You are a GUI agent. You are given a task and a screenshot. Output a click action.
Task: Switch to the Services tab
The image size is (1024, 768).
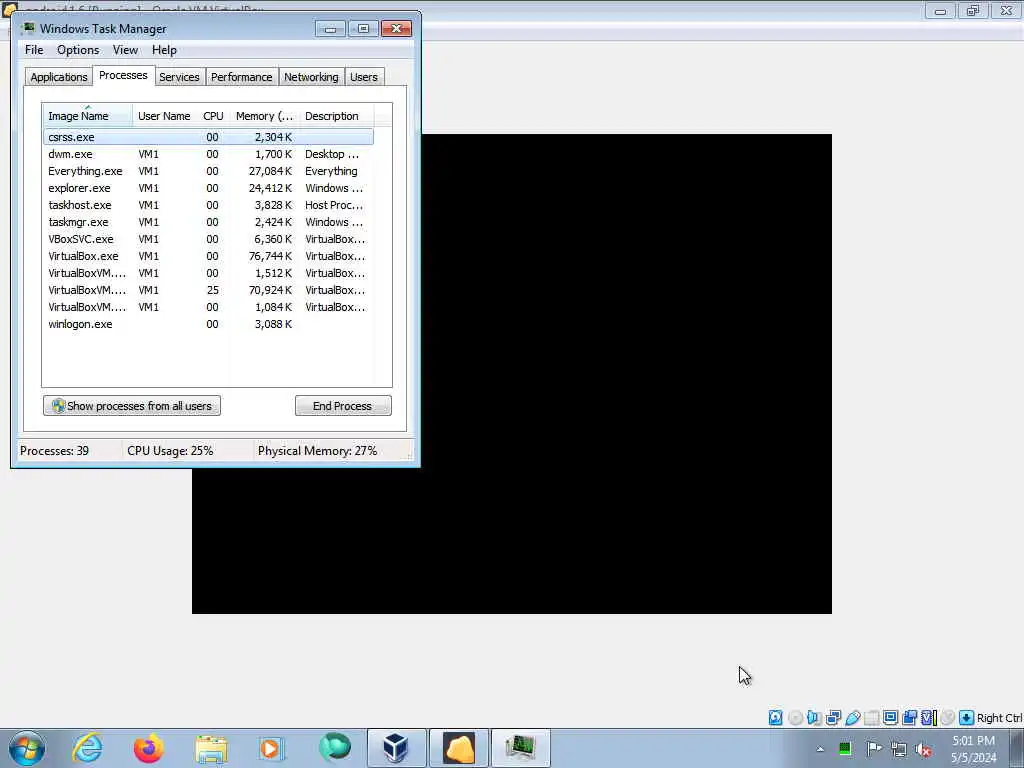(179, 77)
